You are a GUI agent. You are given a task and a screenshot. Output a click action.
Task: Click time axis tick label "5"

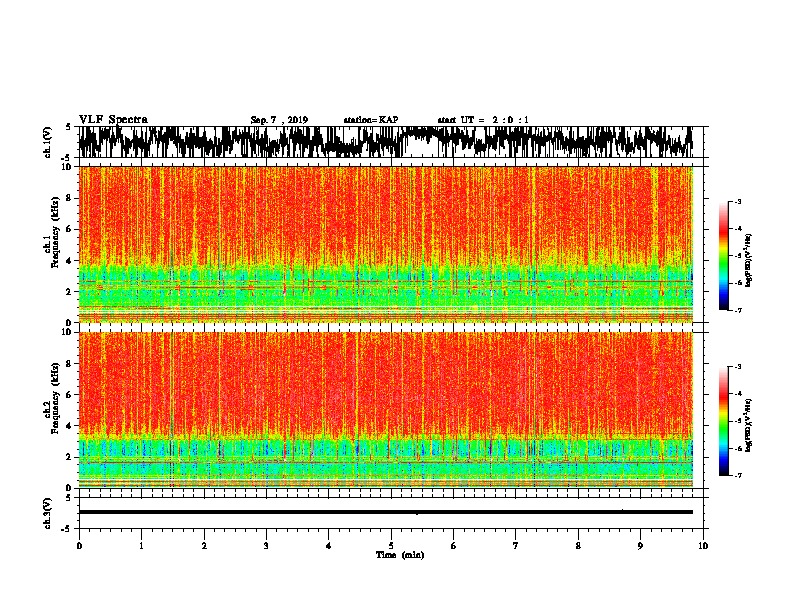(391, 546)
